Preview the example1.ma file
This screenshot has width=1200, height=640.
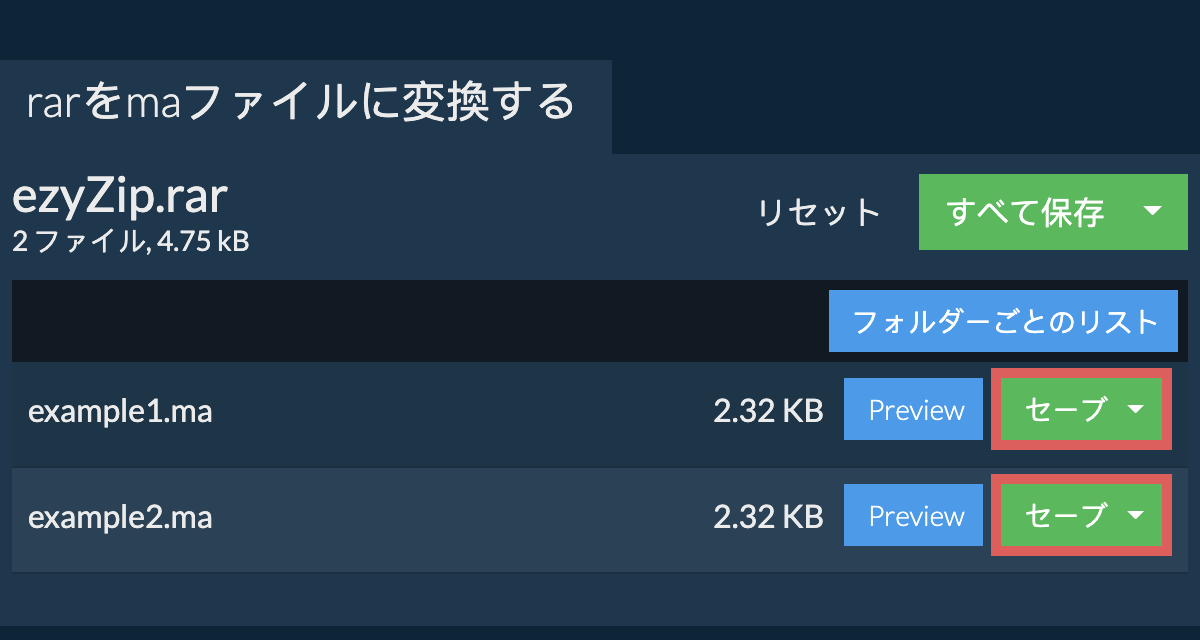(x=914, y=410)
